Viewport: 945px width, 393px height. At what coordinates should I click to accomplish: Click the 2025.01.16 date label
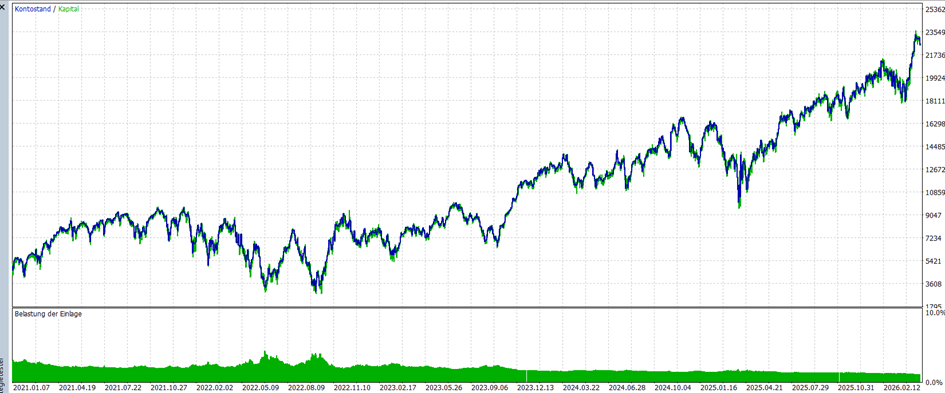718,388
